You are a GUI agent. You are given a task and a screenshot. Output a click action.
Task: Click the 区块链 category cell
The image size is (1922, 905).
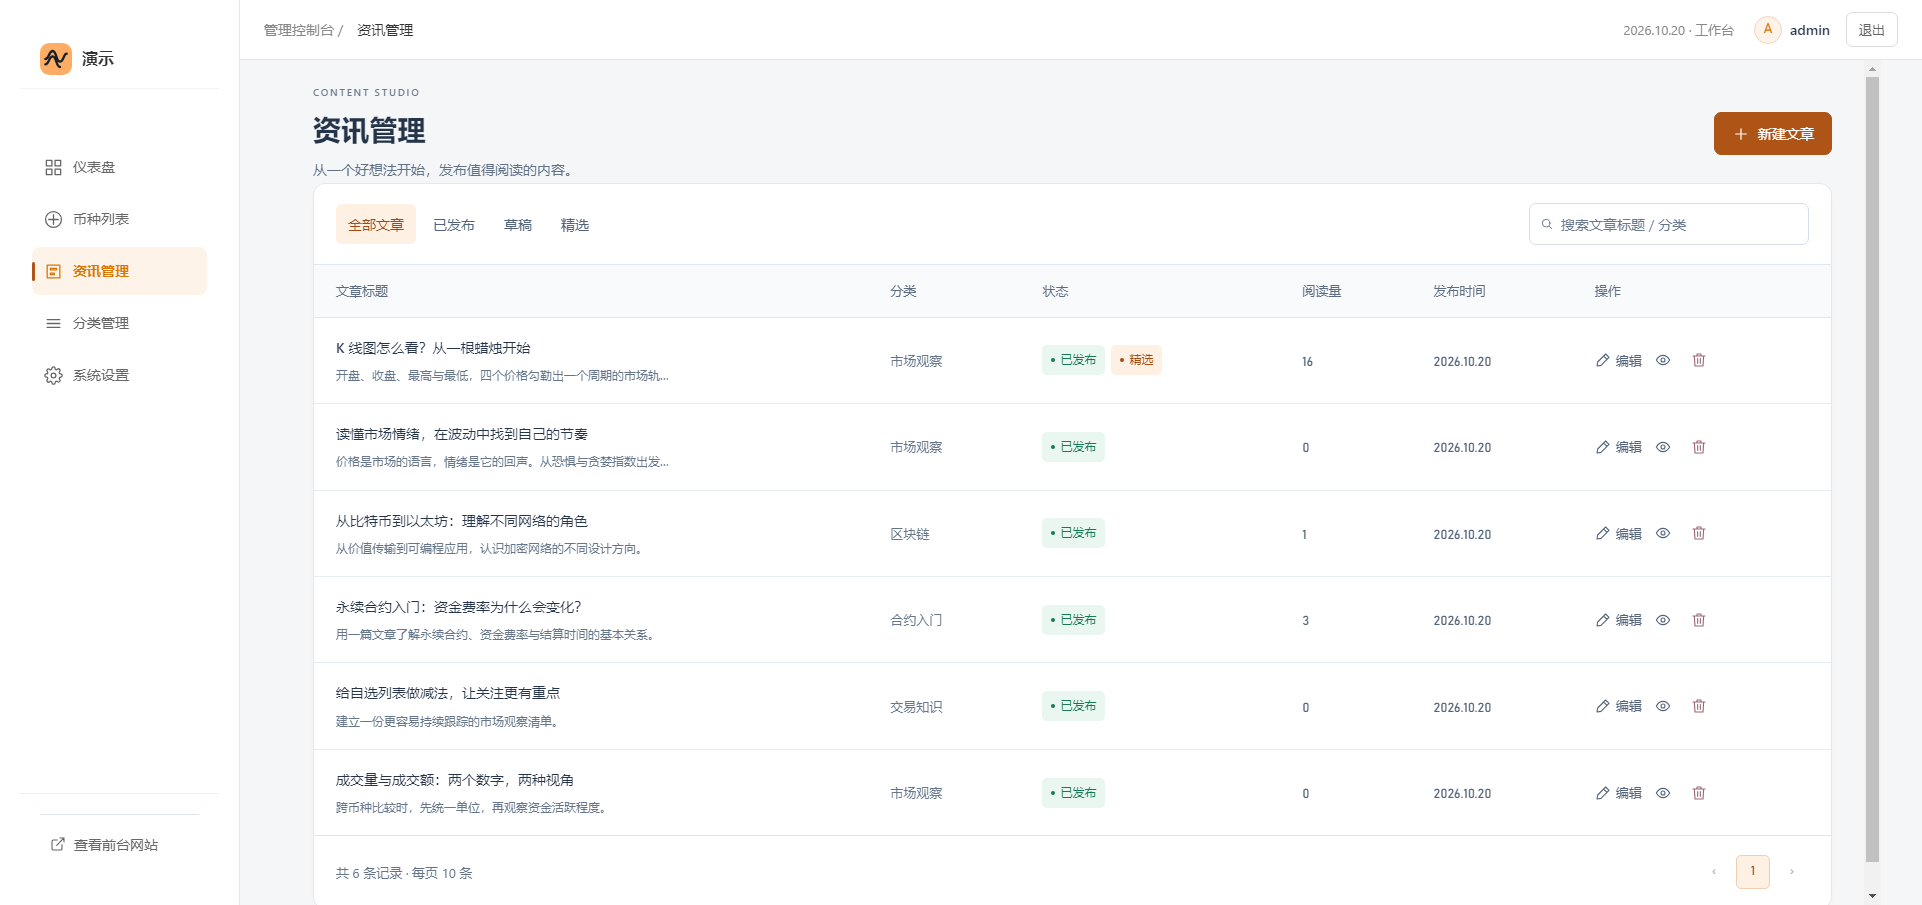coord(910,534)
